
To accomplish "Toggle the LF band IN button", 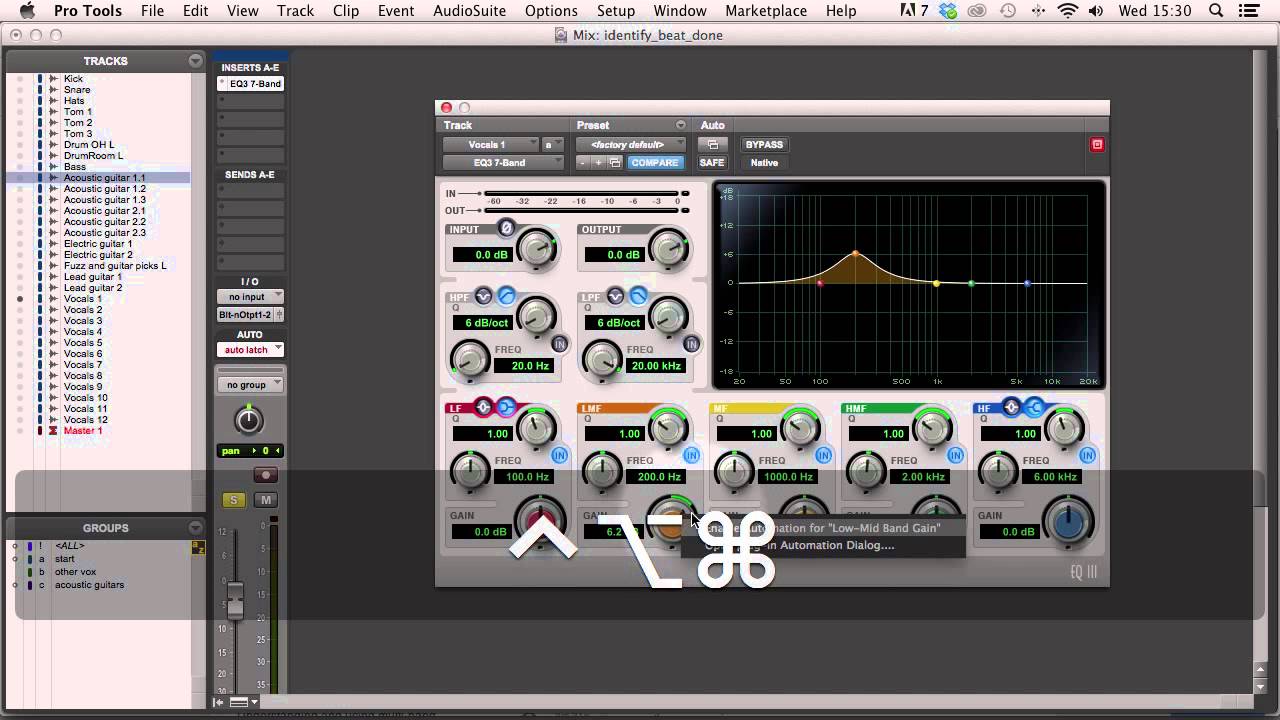I will click(x=559, y=455).
